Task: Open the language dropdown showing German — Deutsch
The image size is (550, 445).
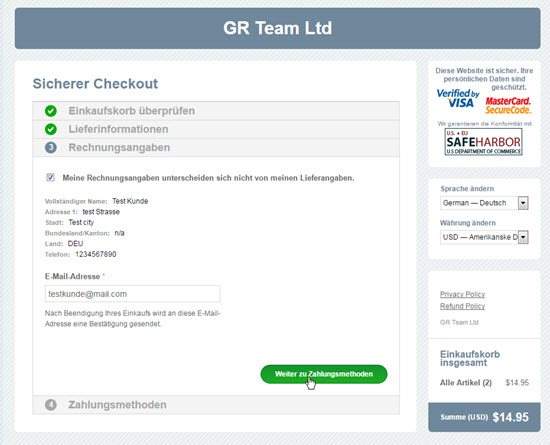Action: tap(484, 203)
